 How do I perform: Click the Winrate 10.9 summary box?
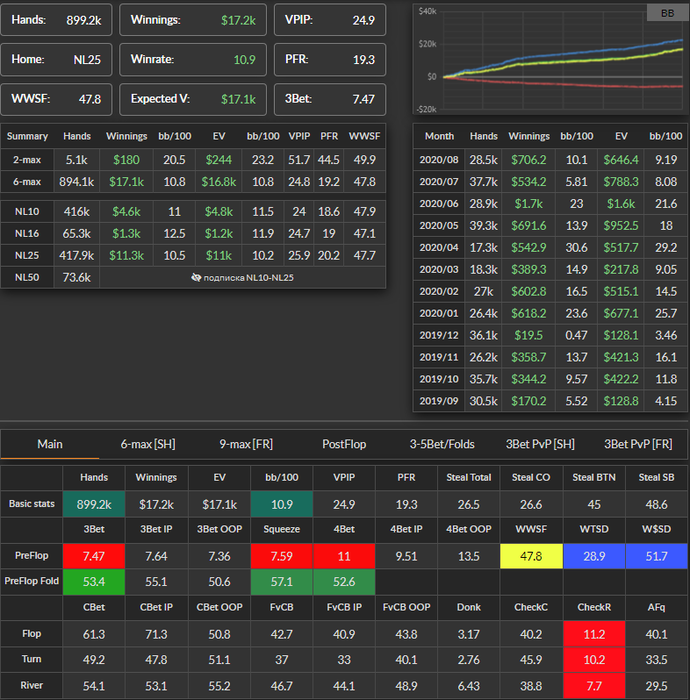(192, 59)
